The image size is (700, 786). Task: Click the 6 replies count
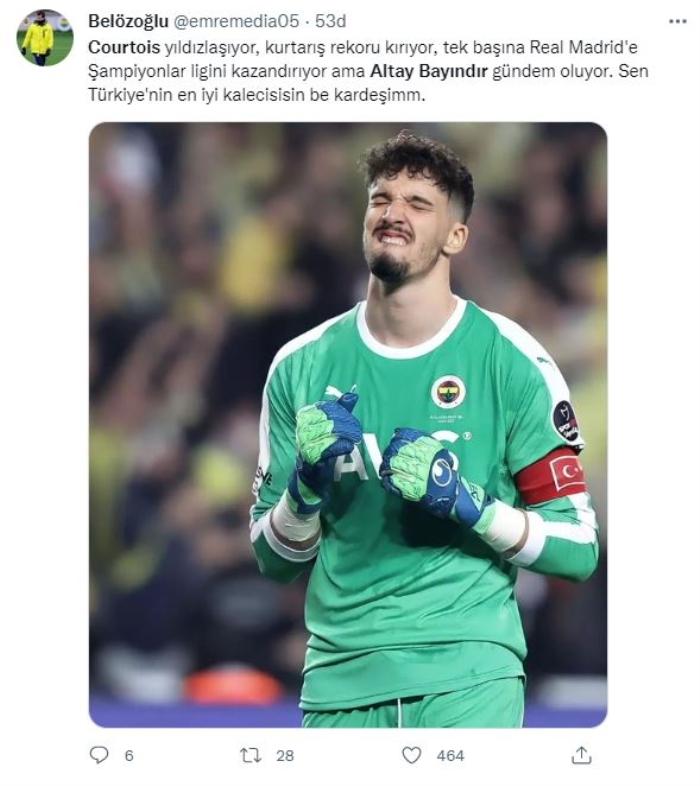(129, 755)
